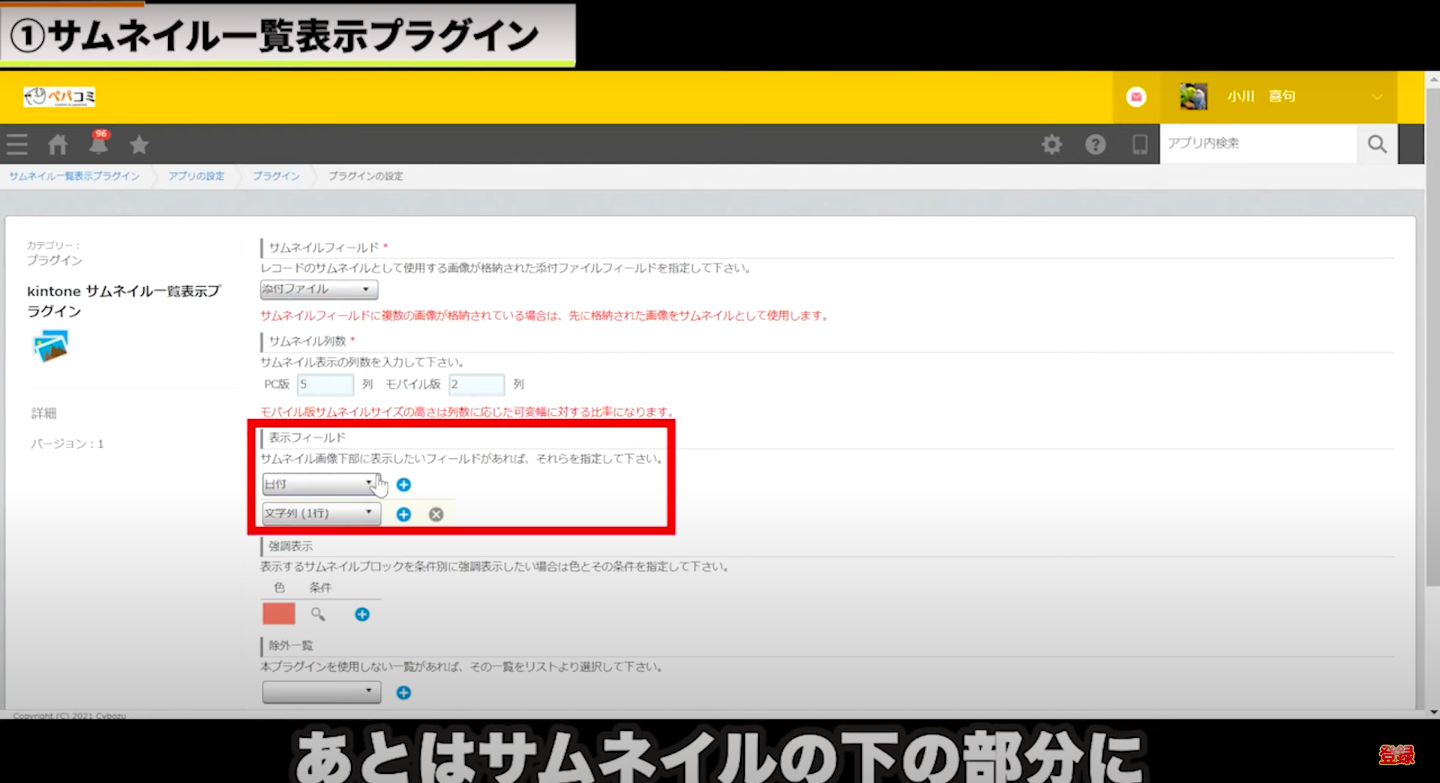The image size is (1440, 783).
Task: Go to サムネイル一覧表示プラグイン breadcrumb
Action: 75,176
